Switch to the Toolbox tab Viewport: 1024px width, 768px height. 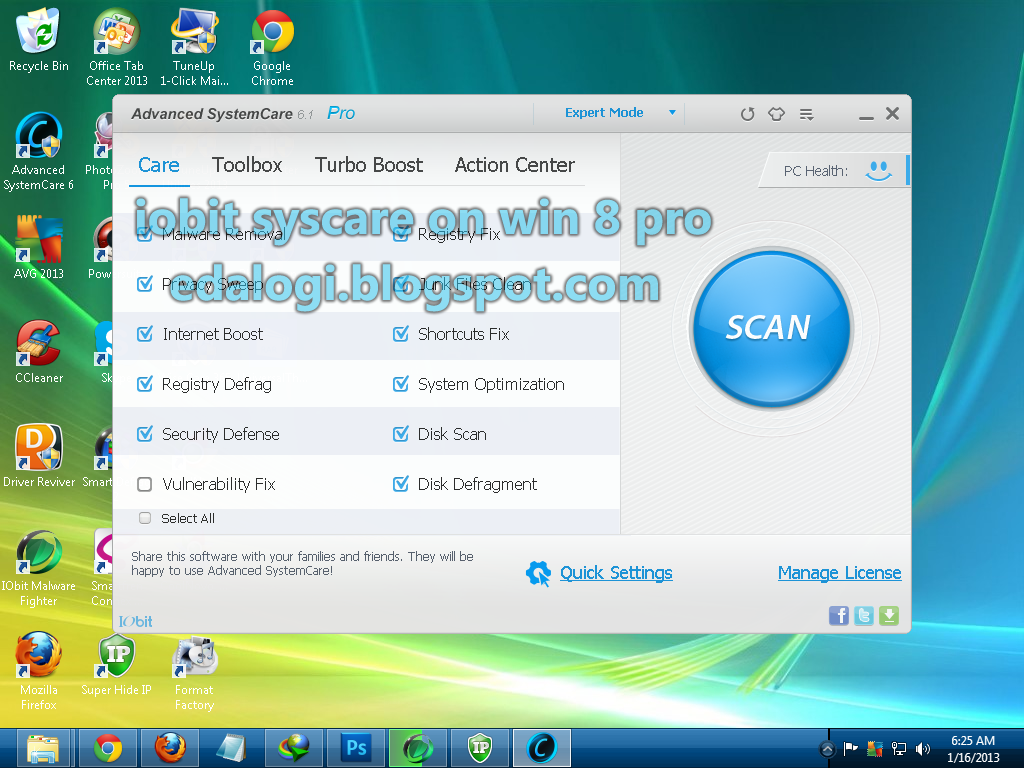tap(247, 165)
